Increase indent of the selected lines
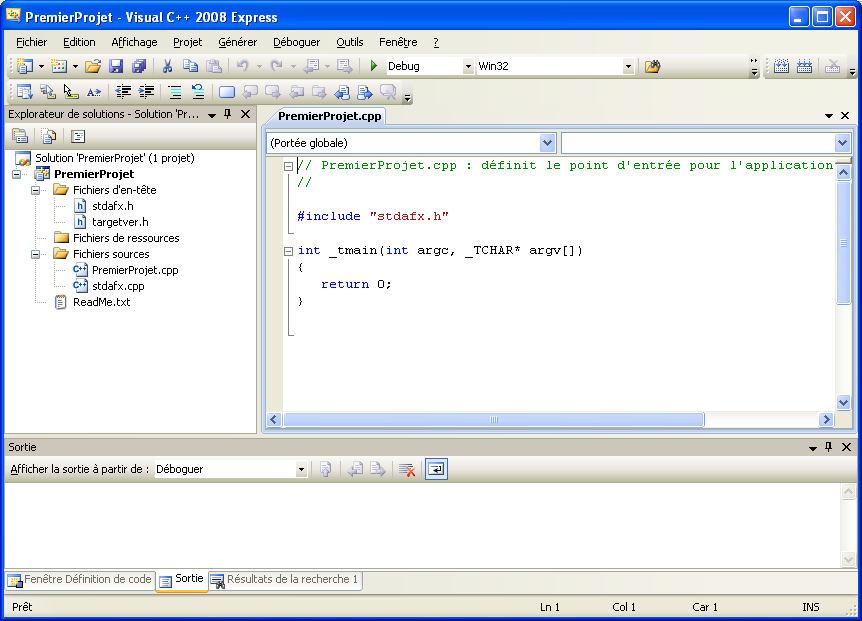The height and width of the screenshot is (621, 862). (146, 92)
